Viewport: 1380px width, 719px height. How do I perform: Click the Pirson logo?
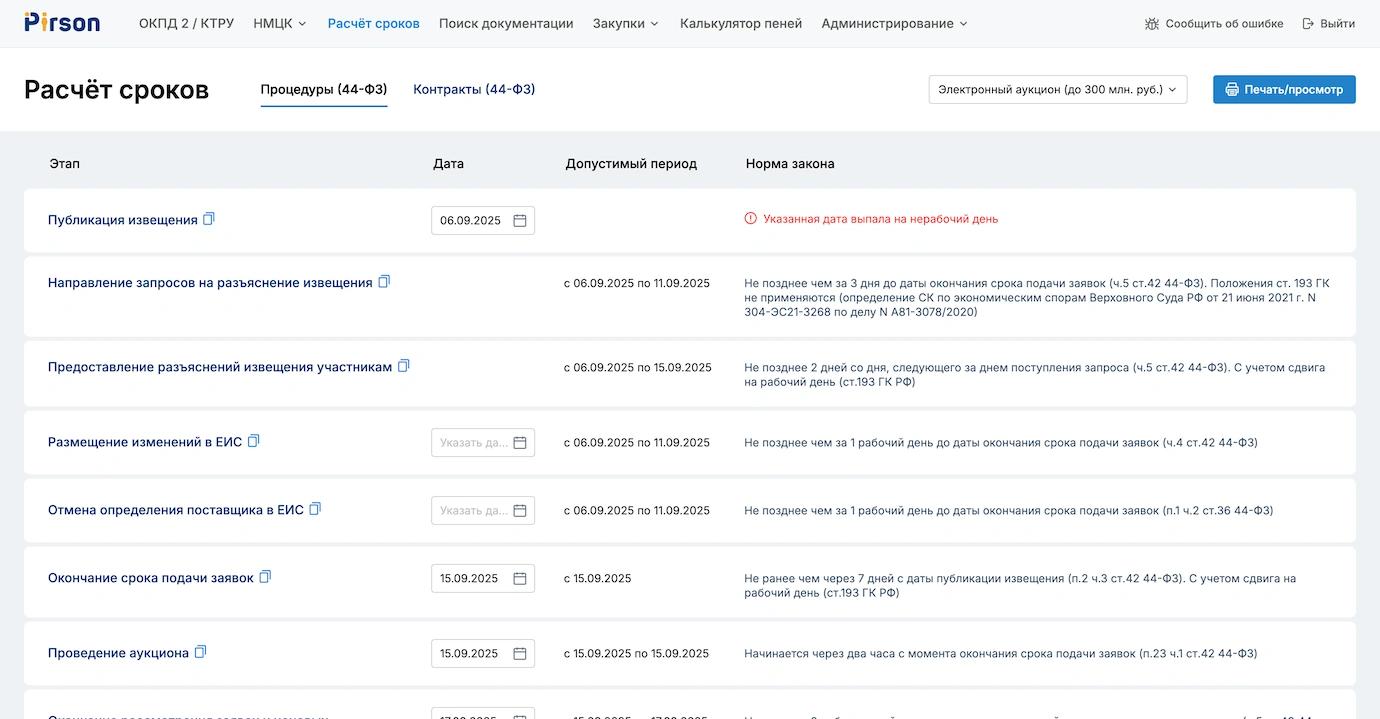(x=62, y=23)
